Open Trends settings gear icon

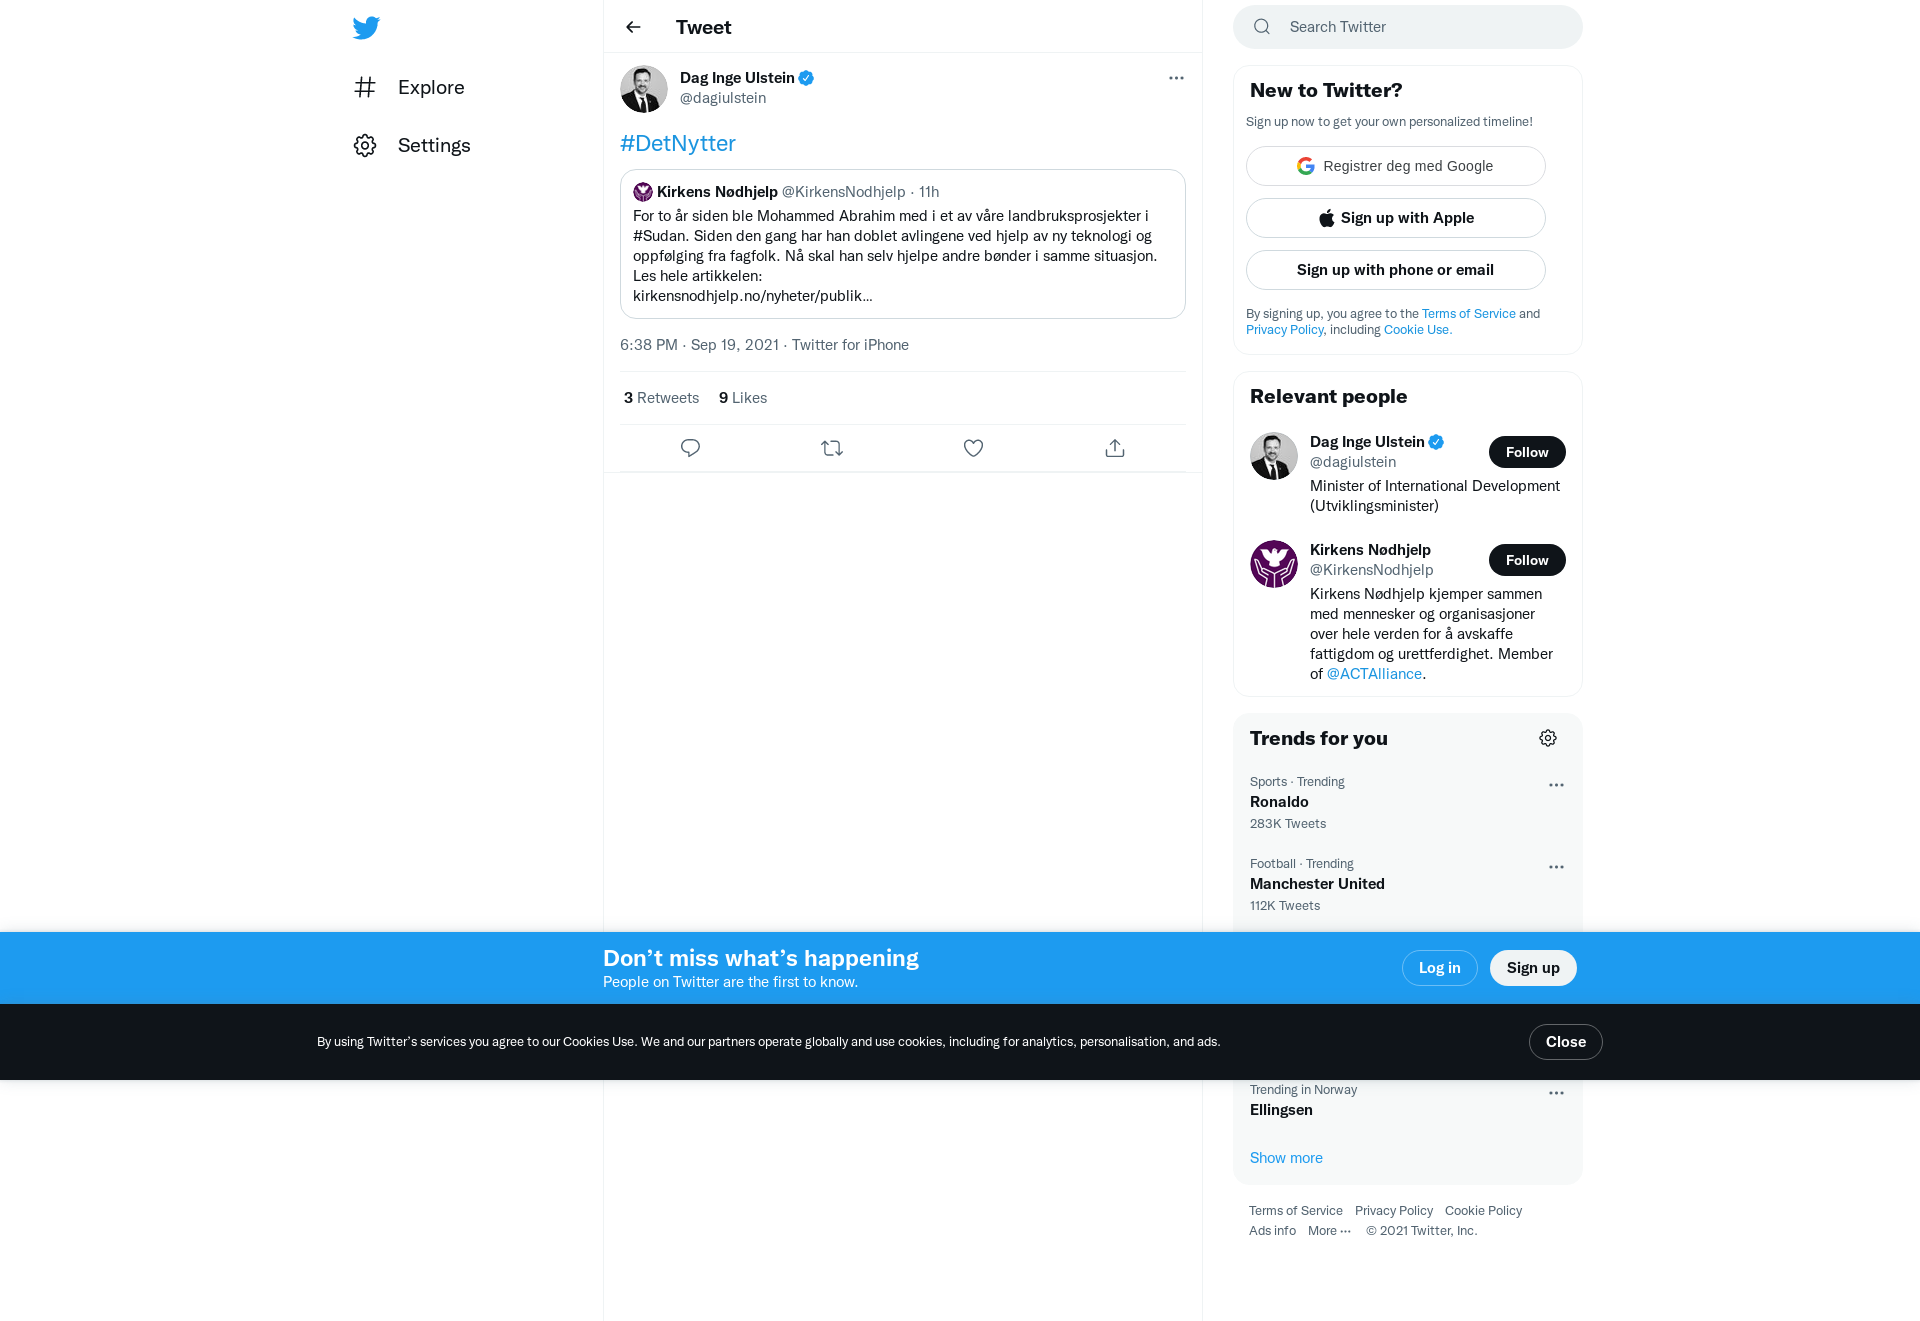click(1548, 738)
